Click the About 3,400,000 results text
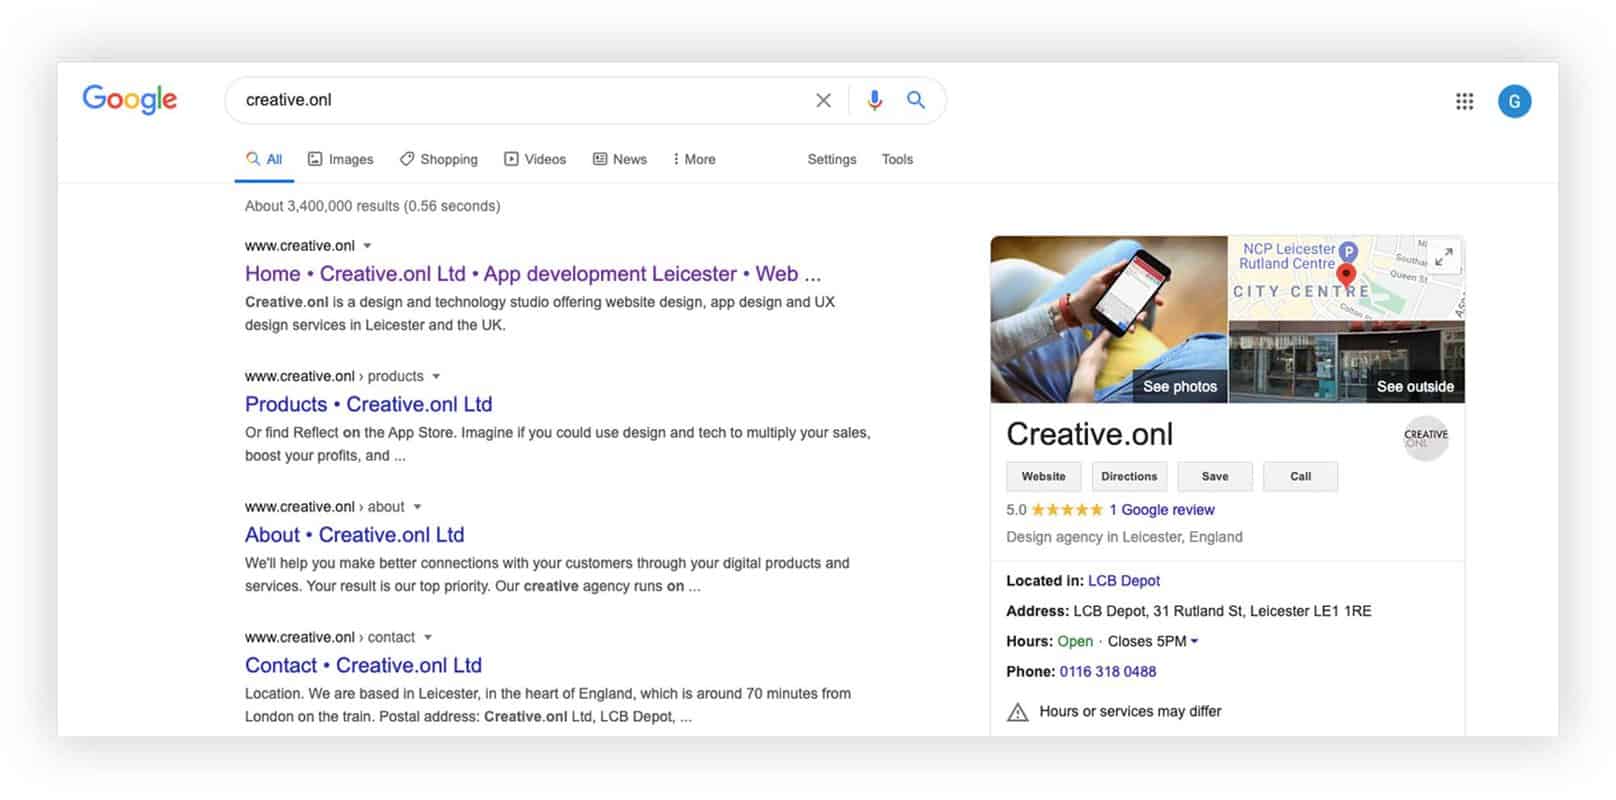Screen dimensions: 1616x800 373,206
